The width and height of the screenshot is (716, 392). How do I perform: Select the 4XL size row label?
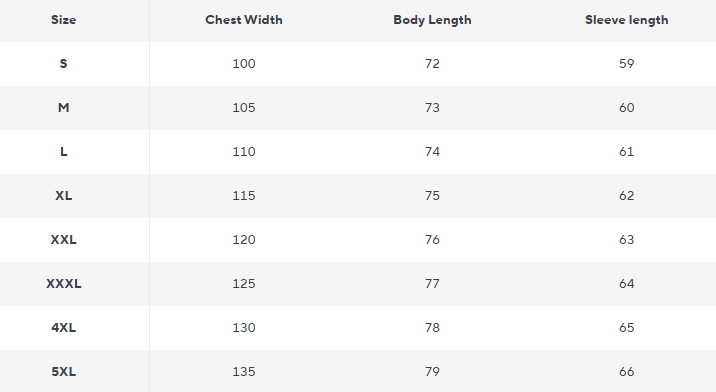point(63,328)
